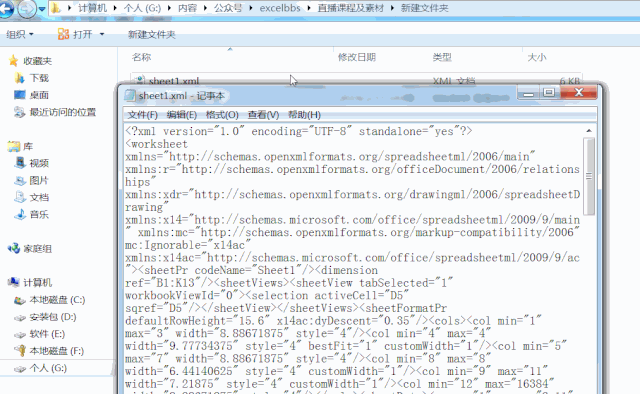Image resolution: width=640 pixels, height=394 pixels.
Task: Open 安装包 (D:) drive
Action: (x=53, y=317)
